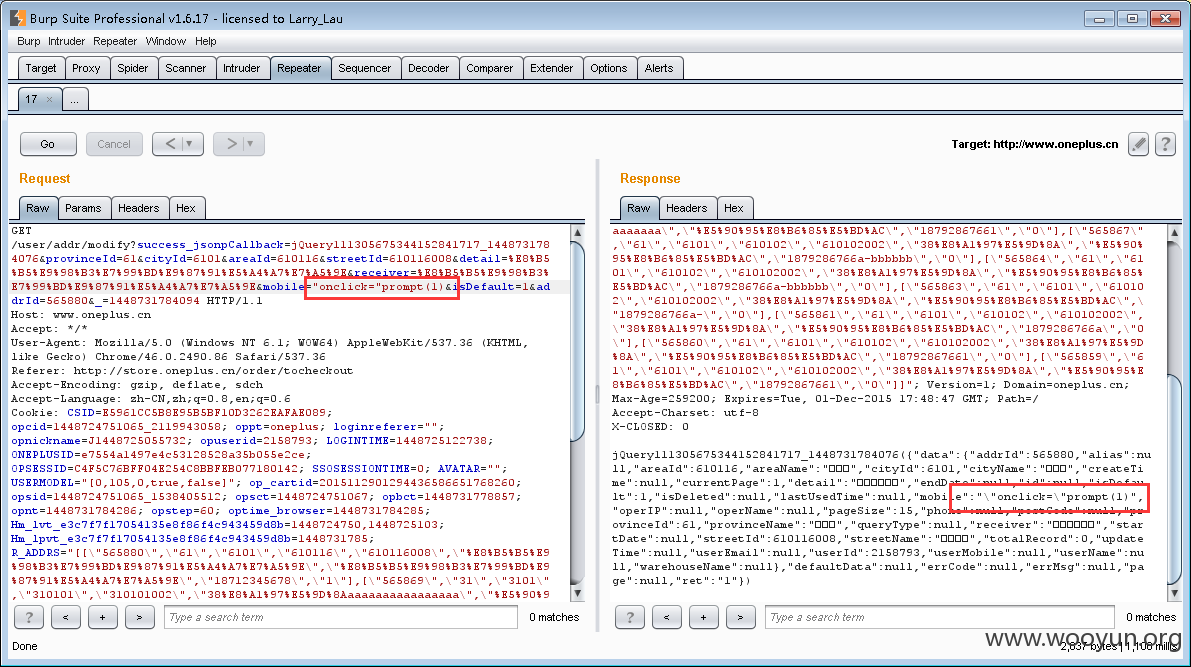Click the Response search term field
Viewport: 1191px width, 667px height.
click(x=940, y=617)
